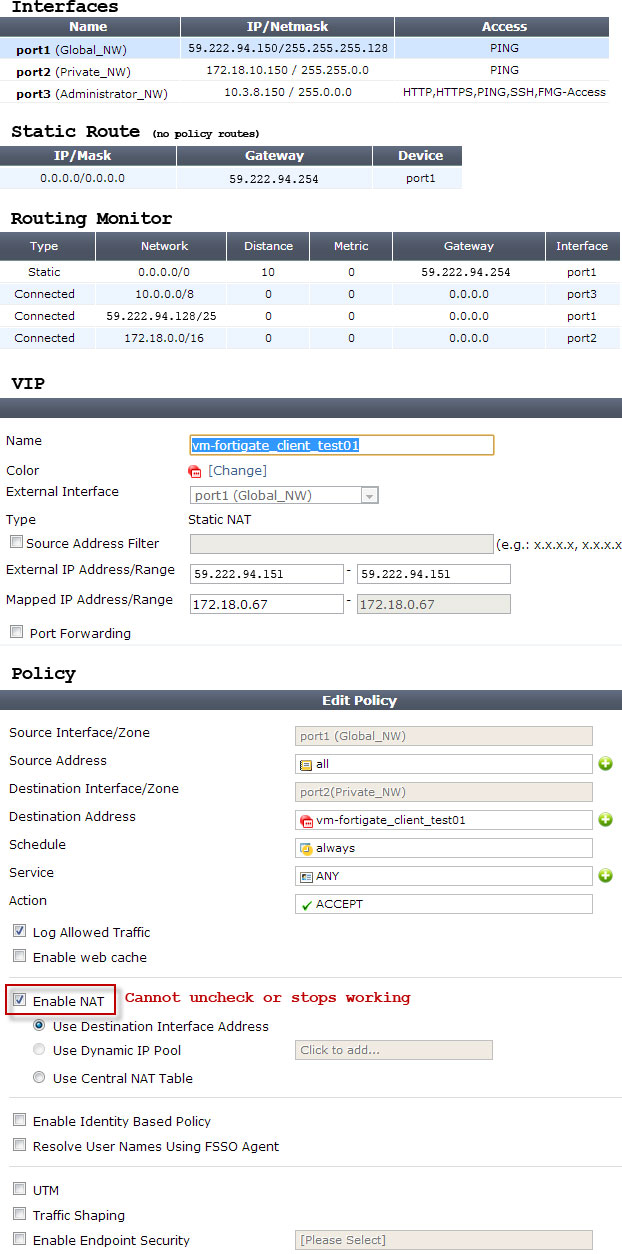Image resolution: width=622 pixels, height=1254 pixels.
Task: Click the Mapped IP Address start field
Action: click(266, 604)
